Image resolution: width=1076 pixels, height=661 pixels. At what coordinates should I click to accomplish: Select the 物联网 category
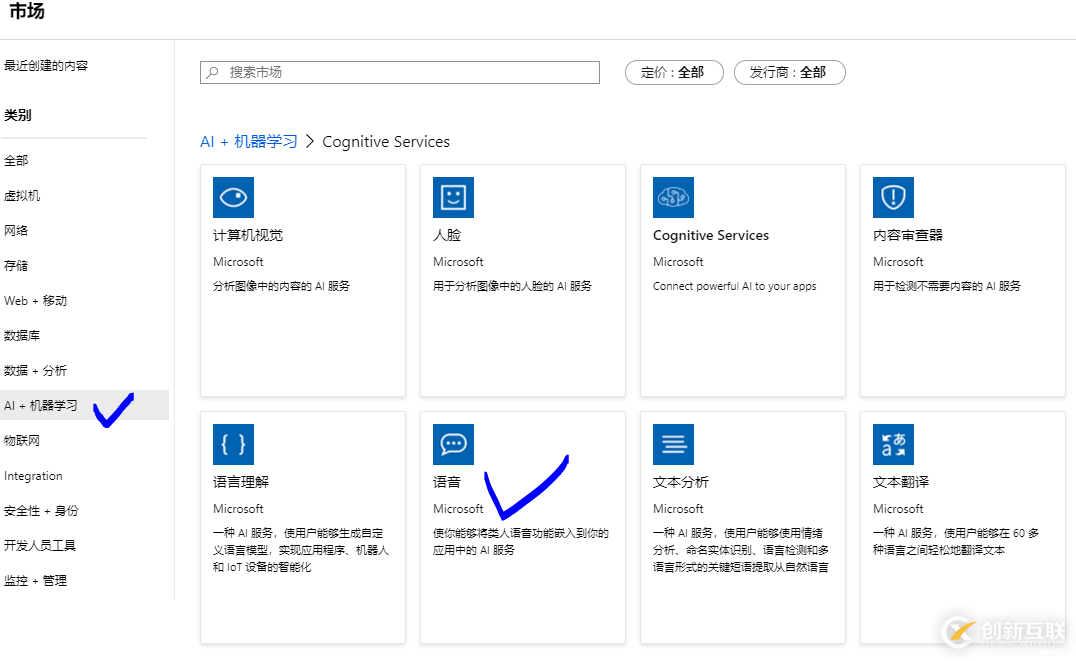tap(22, 441)
